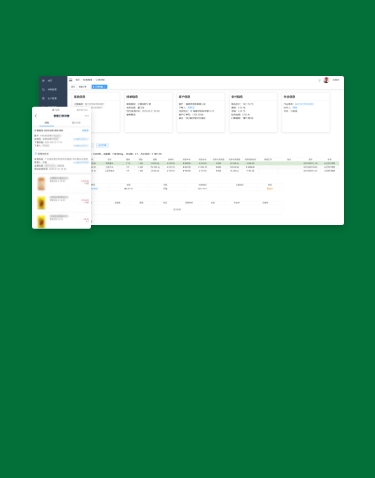This screenshot has width=375, height=478.
Task: Open the username dropdown beside the avatar
Action: click(x=336, y=80)
